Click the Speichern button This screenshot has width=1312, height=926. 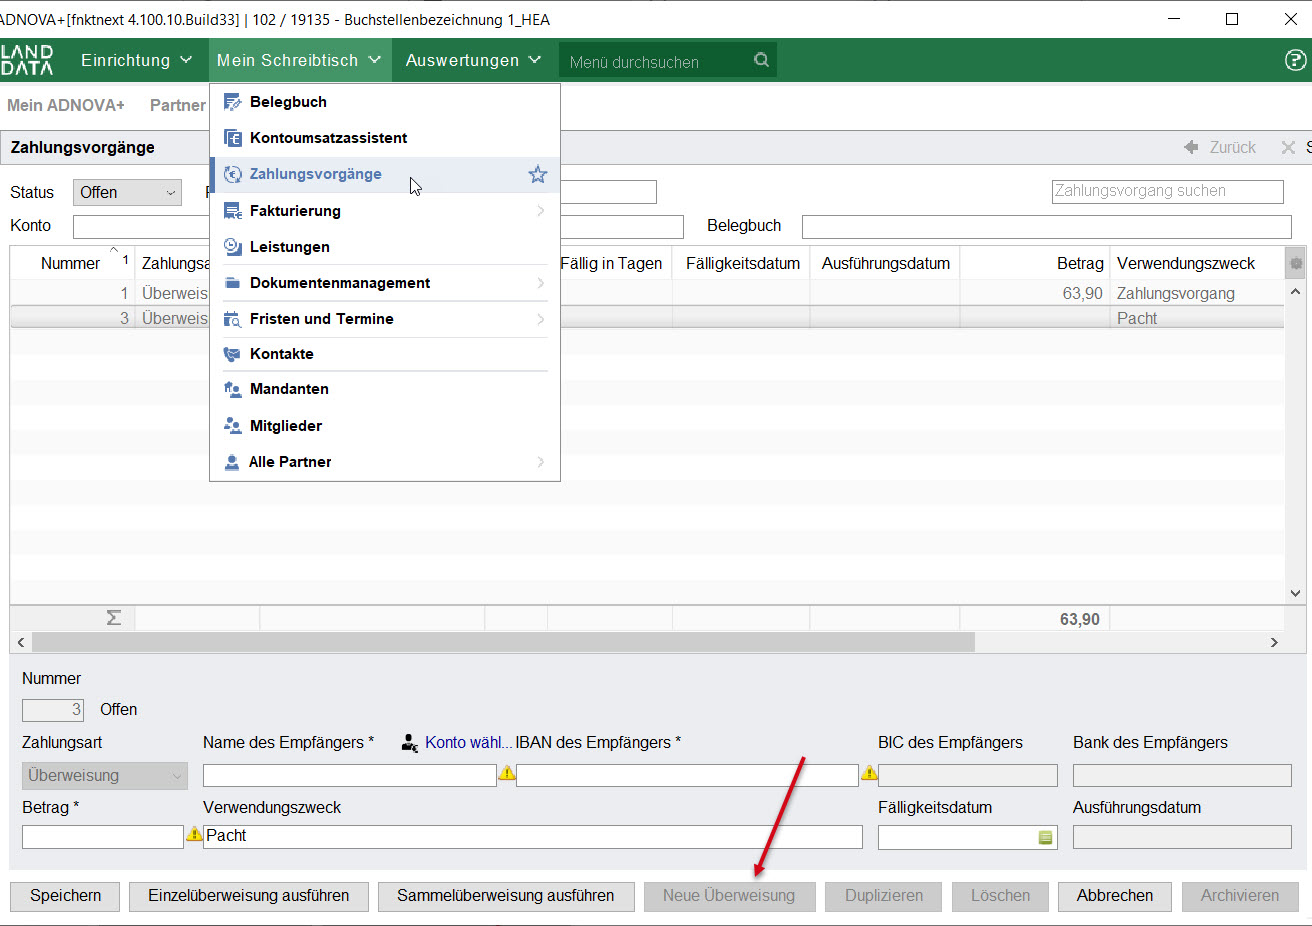(65, 896)
